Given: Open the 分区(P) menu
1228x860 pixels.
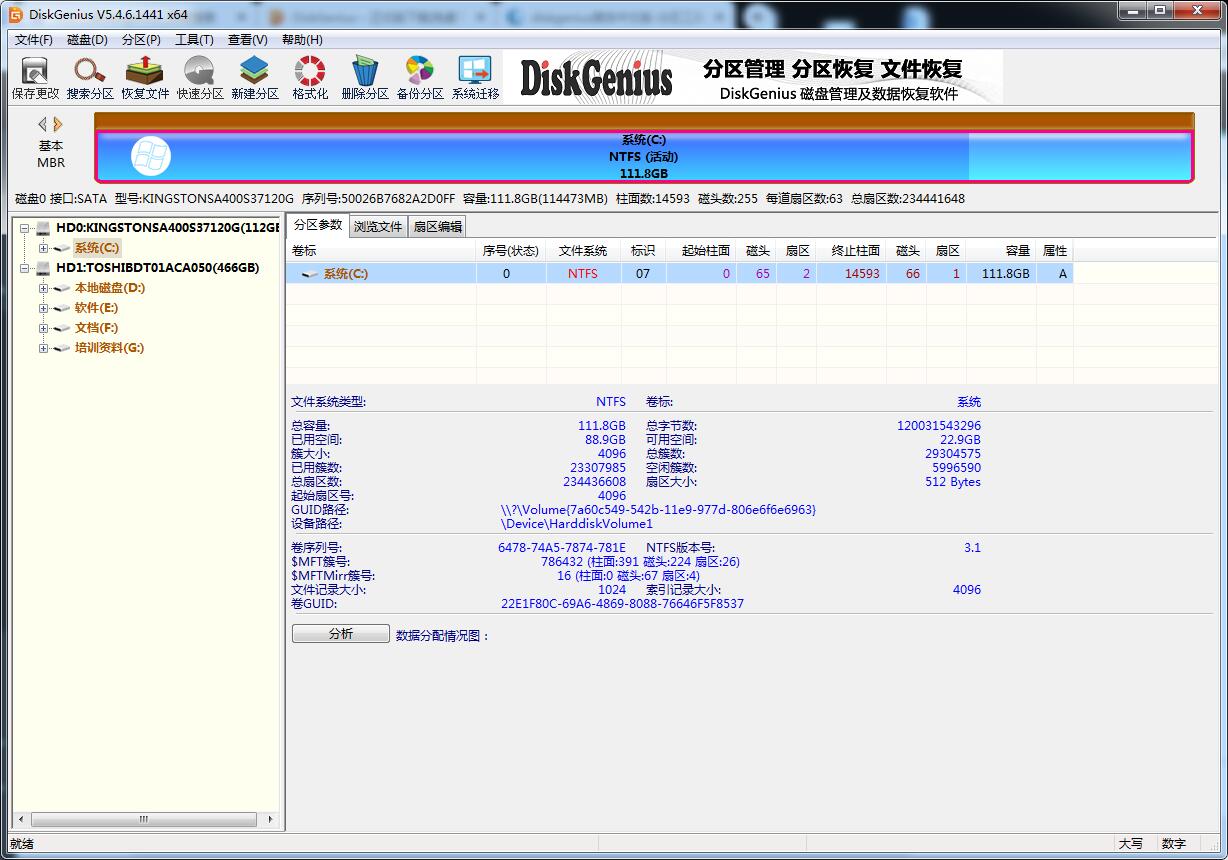Looking at the screenshot, I should tap(141, 40).
